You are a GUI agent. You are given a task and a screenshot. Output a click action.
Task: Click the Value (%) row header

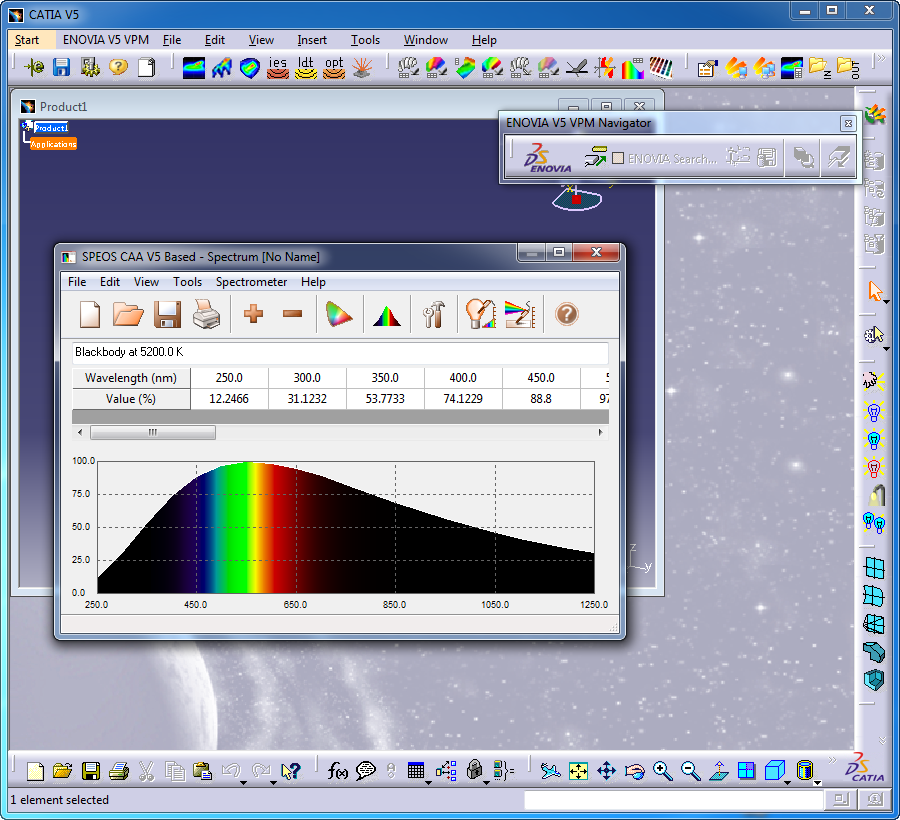[x=131, y=398]
